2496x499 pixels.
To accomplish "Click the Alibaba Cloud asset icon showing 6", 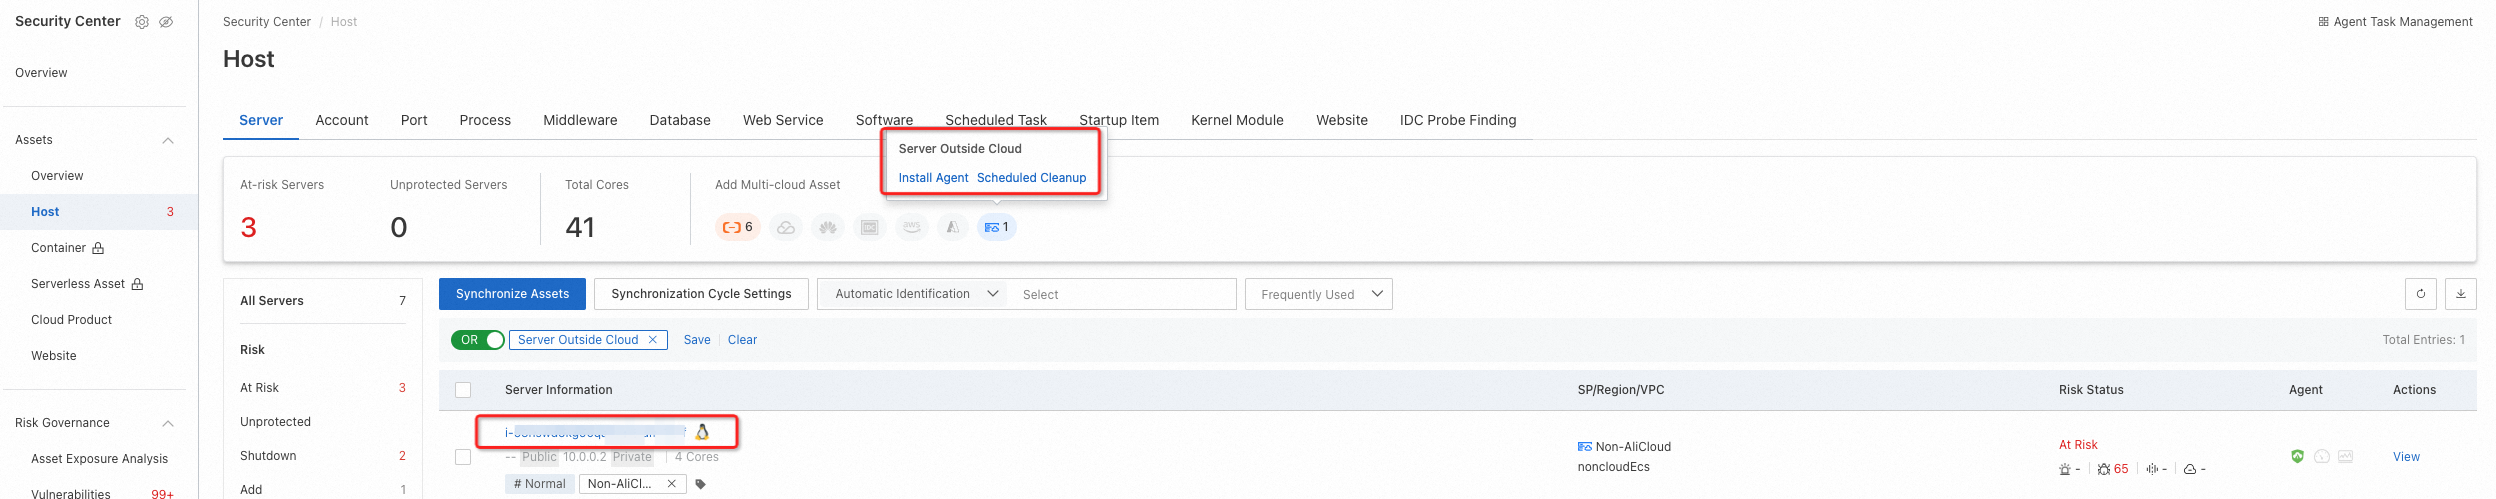I will [738, 227].
